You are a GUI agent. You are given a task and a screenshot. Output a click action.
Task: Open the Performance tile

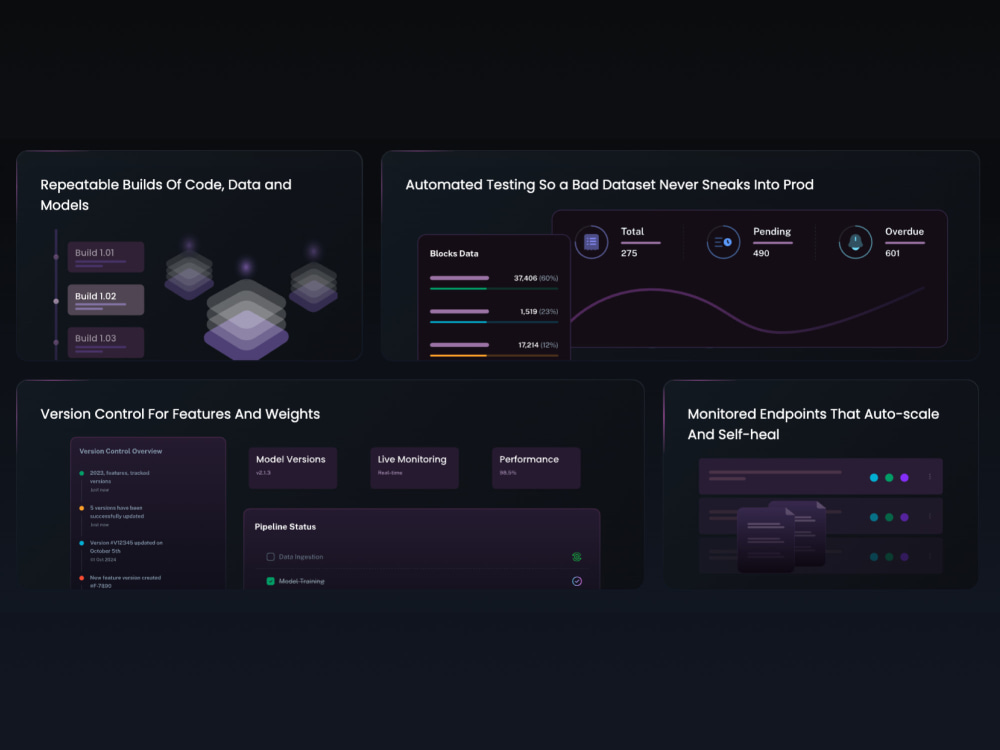(536, 468)
